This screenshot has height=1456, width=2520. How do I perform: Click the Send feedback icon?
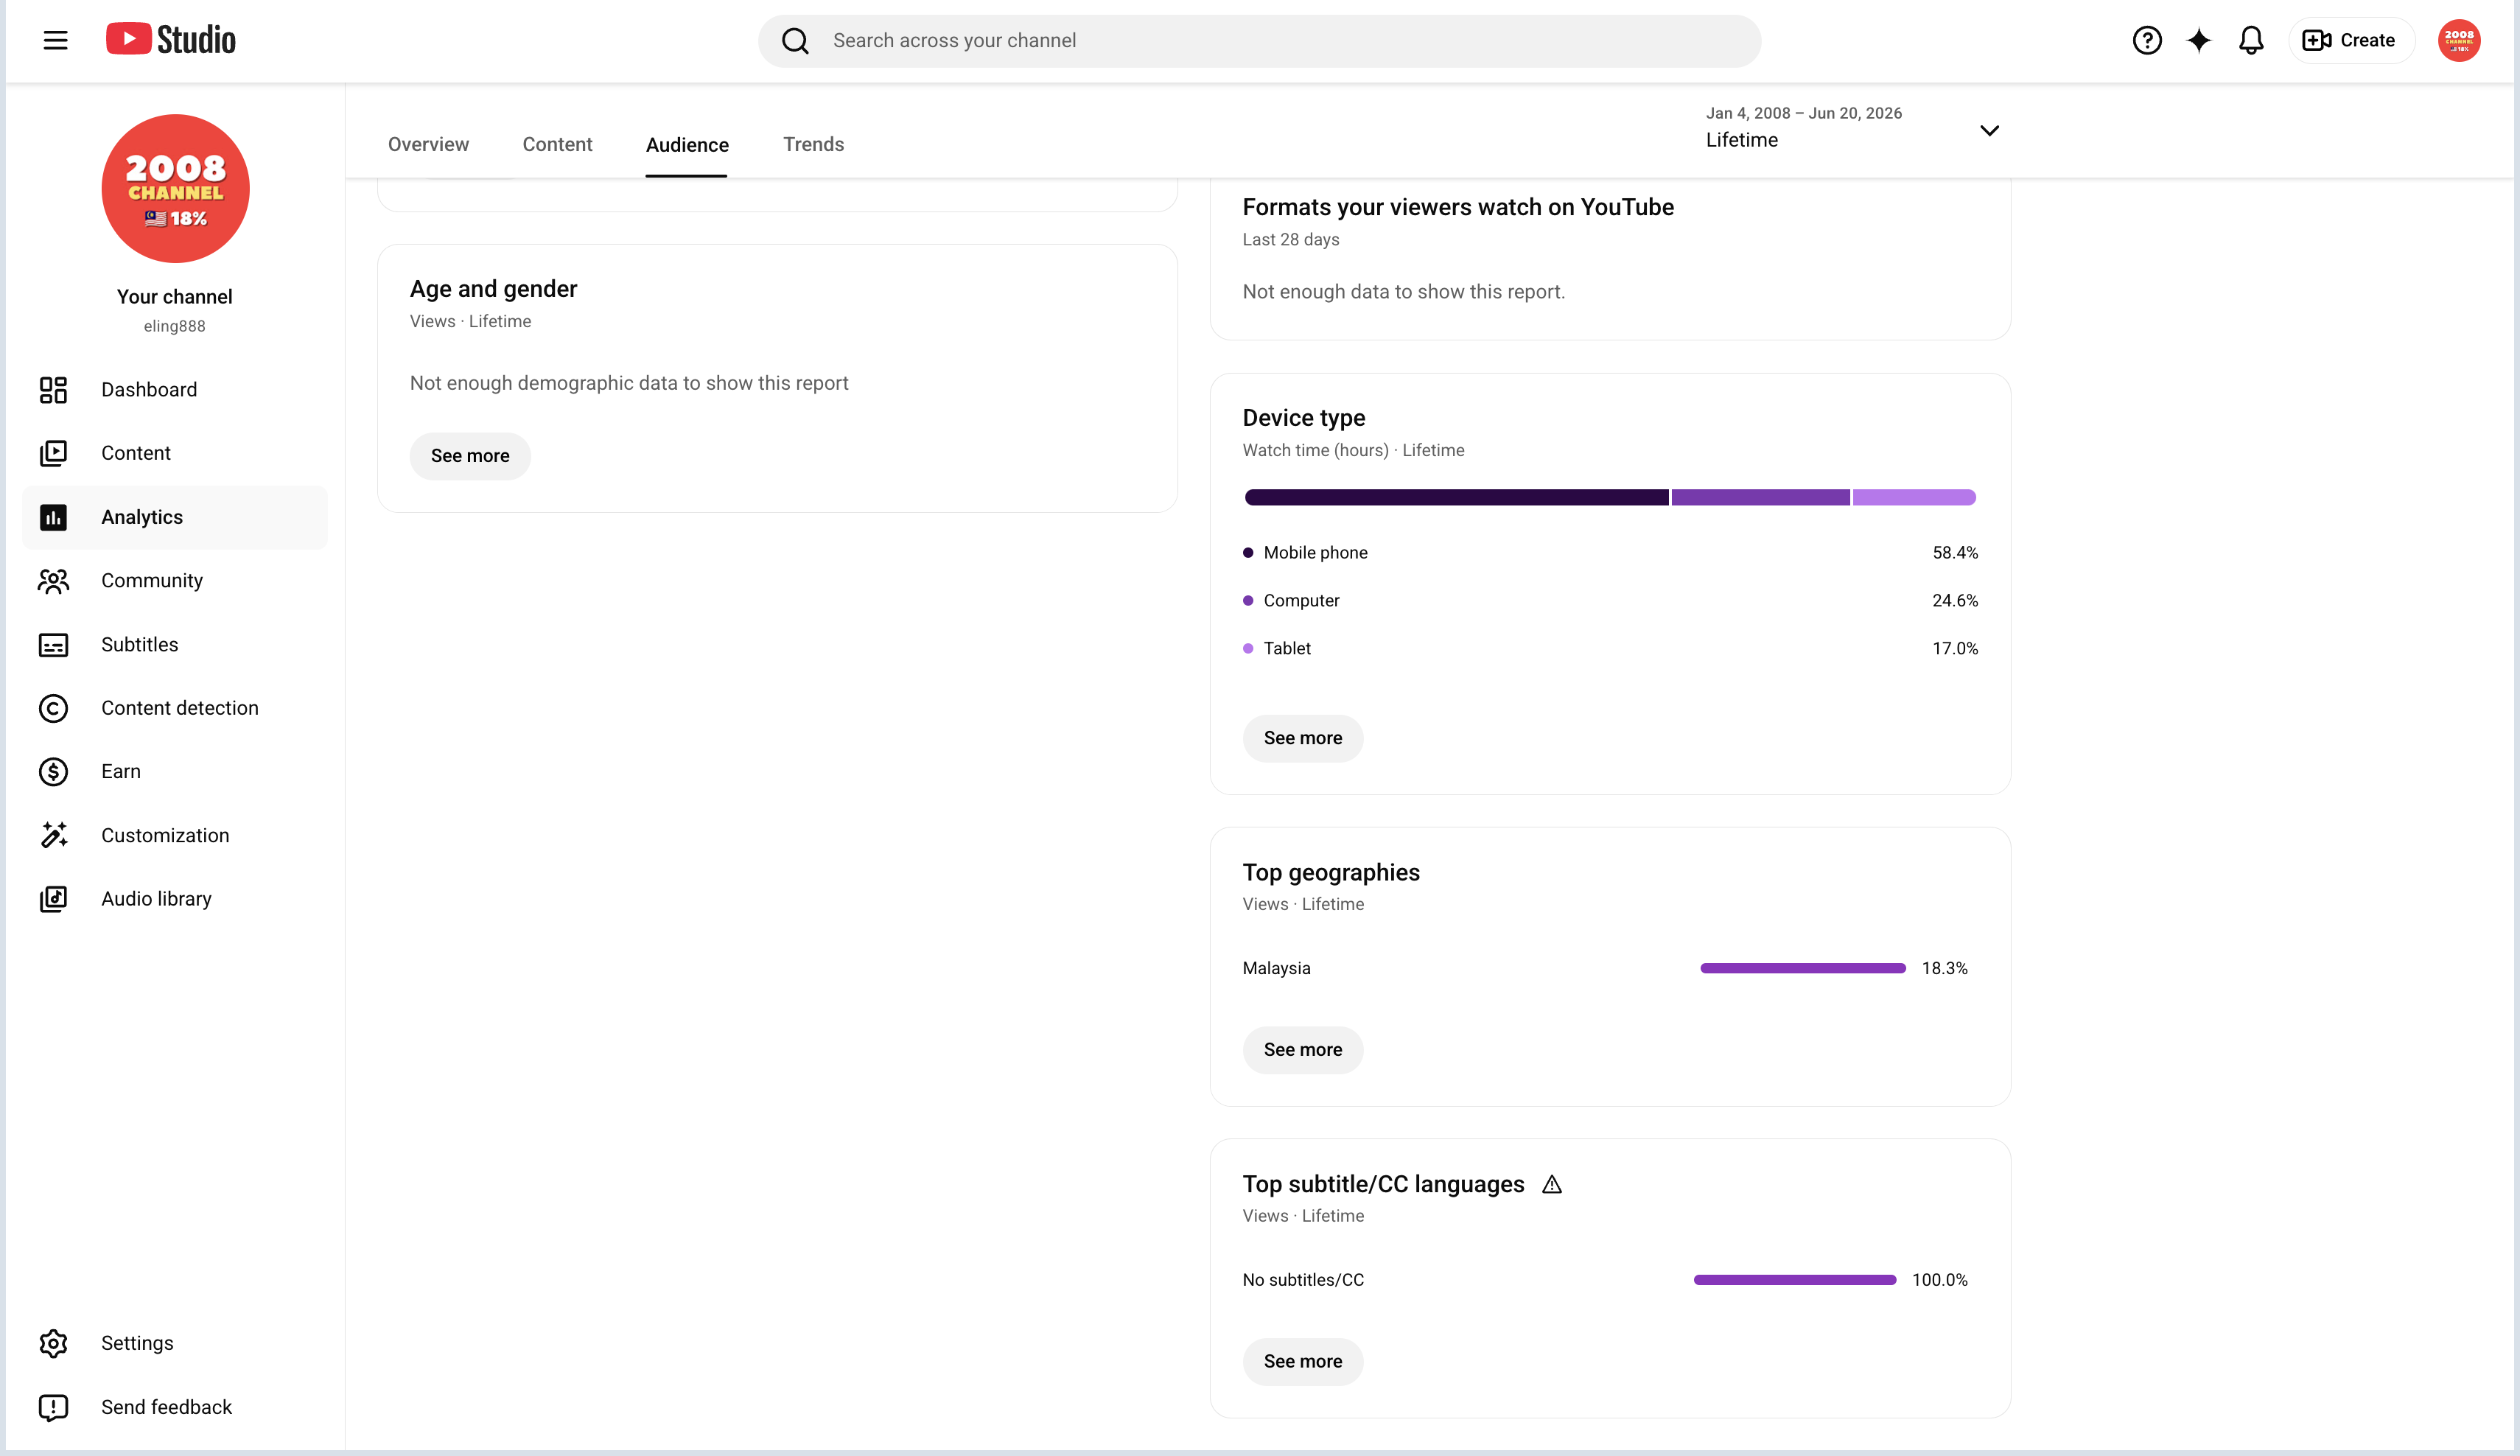53,1407
